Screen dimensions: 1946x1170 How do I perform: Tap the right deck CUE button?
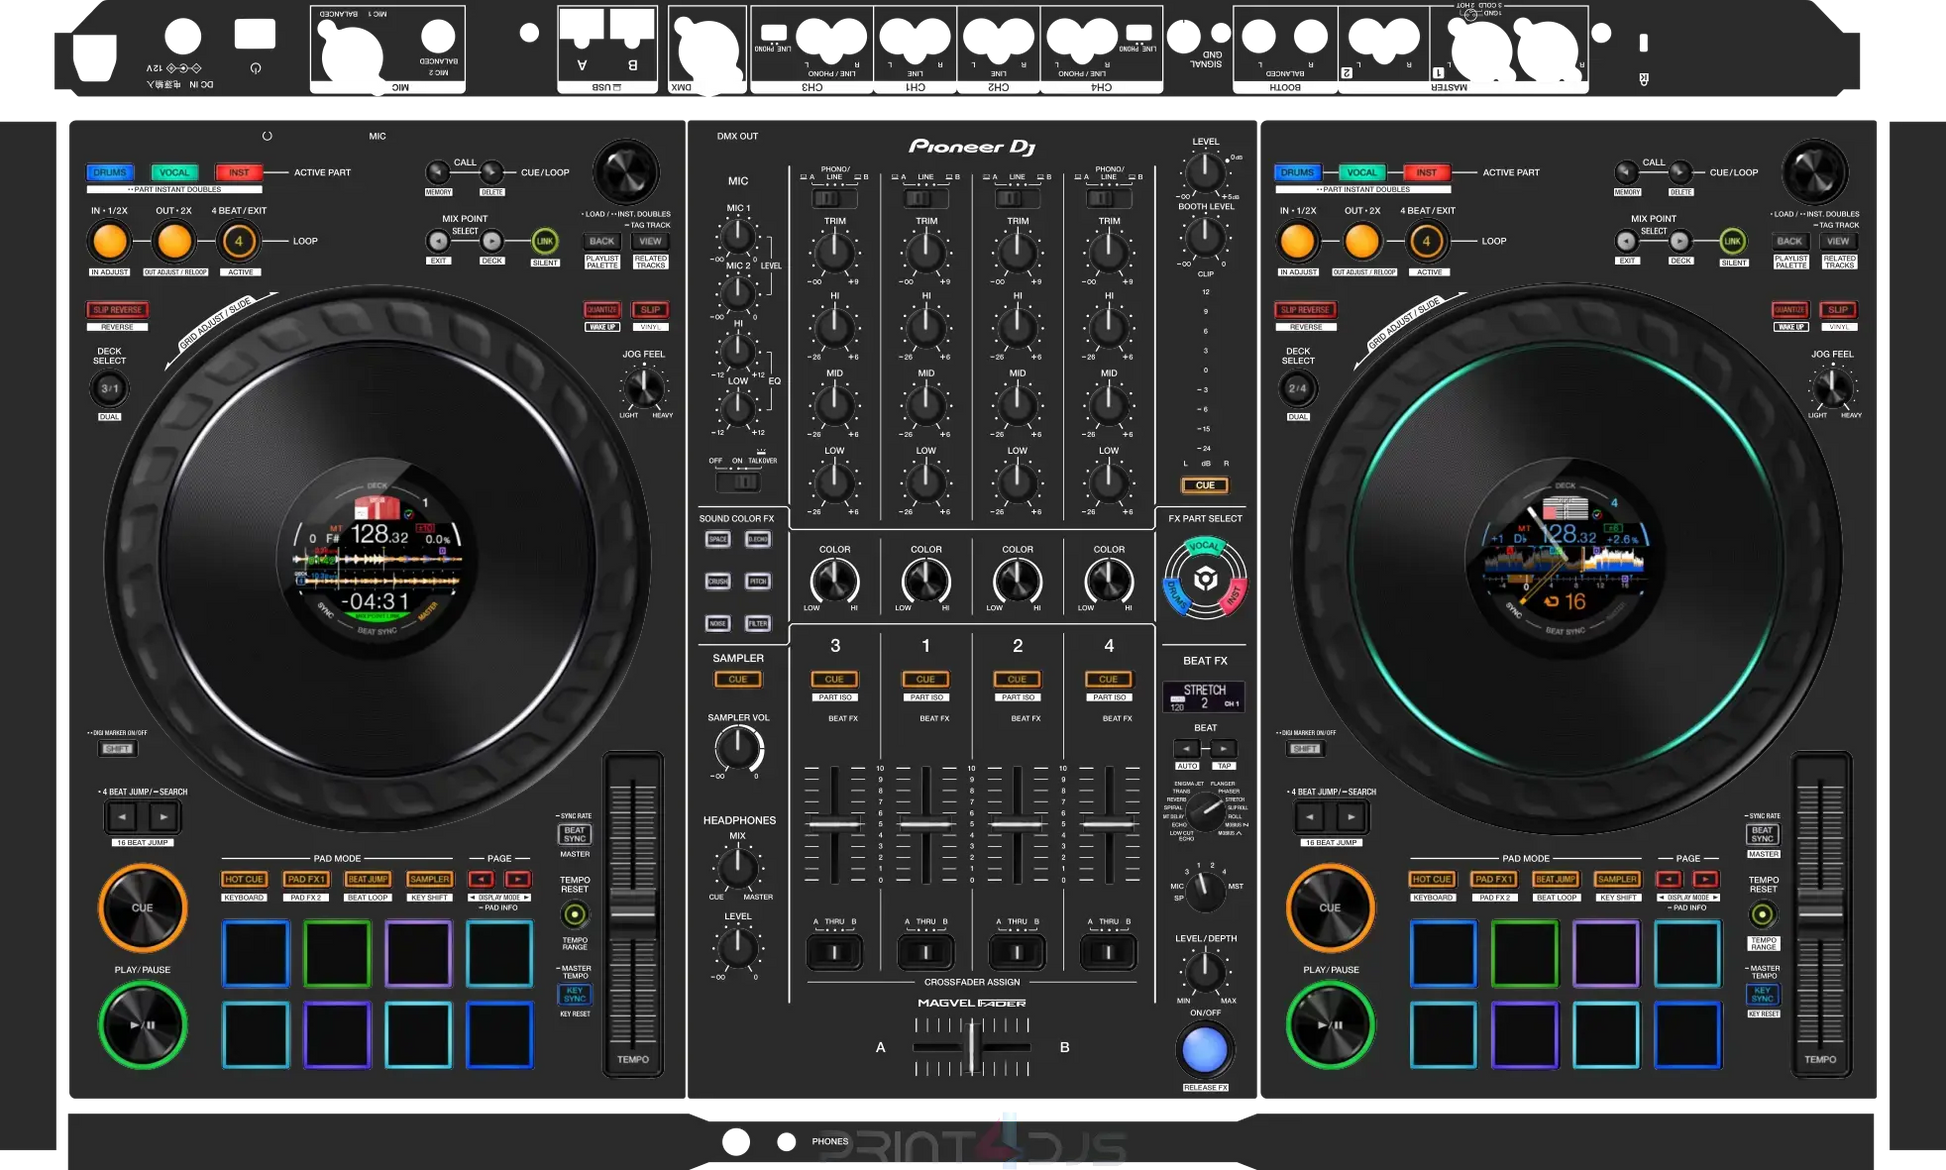[1329, 908]
